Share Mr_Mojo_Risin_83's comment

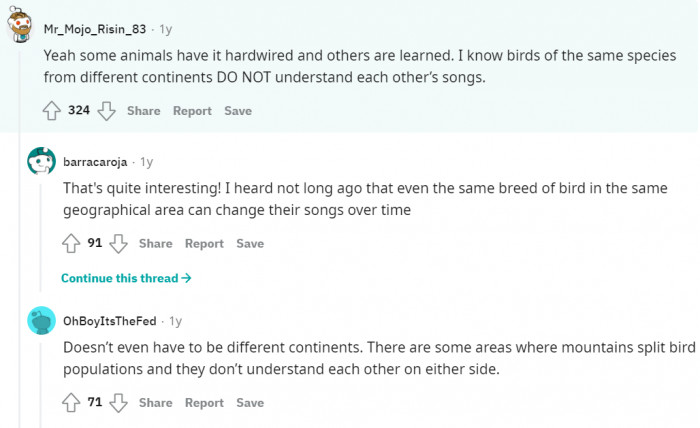[143, 111]
